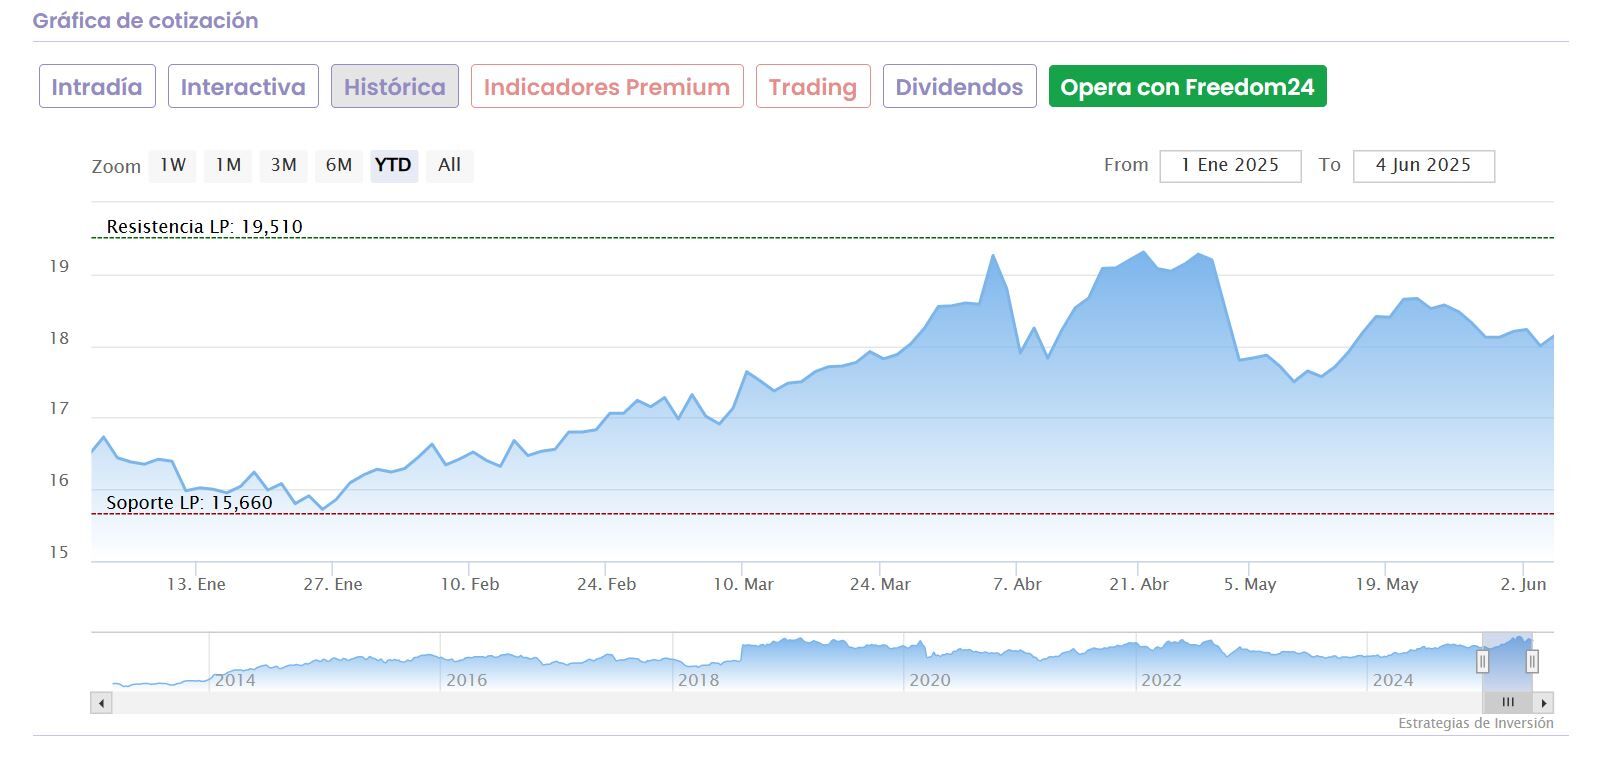
Task: Select the YTD zoom button
Action: [393, 165]
